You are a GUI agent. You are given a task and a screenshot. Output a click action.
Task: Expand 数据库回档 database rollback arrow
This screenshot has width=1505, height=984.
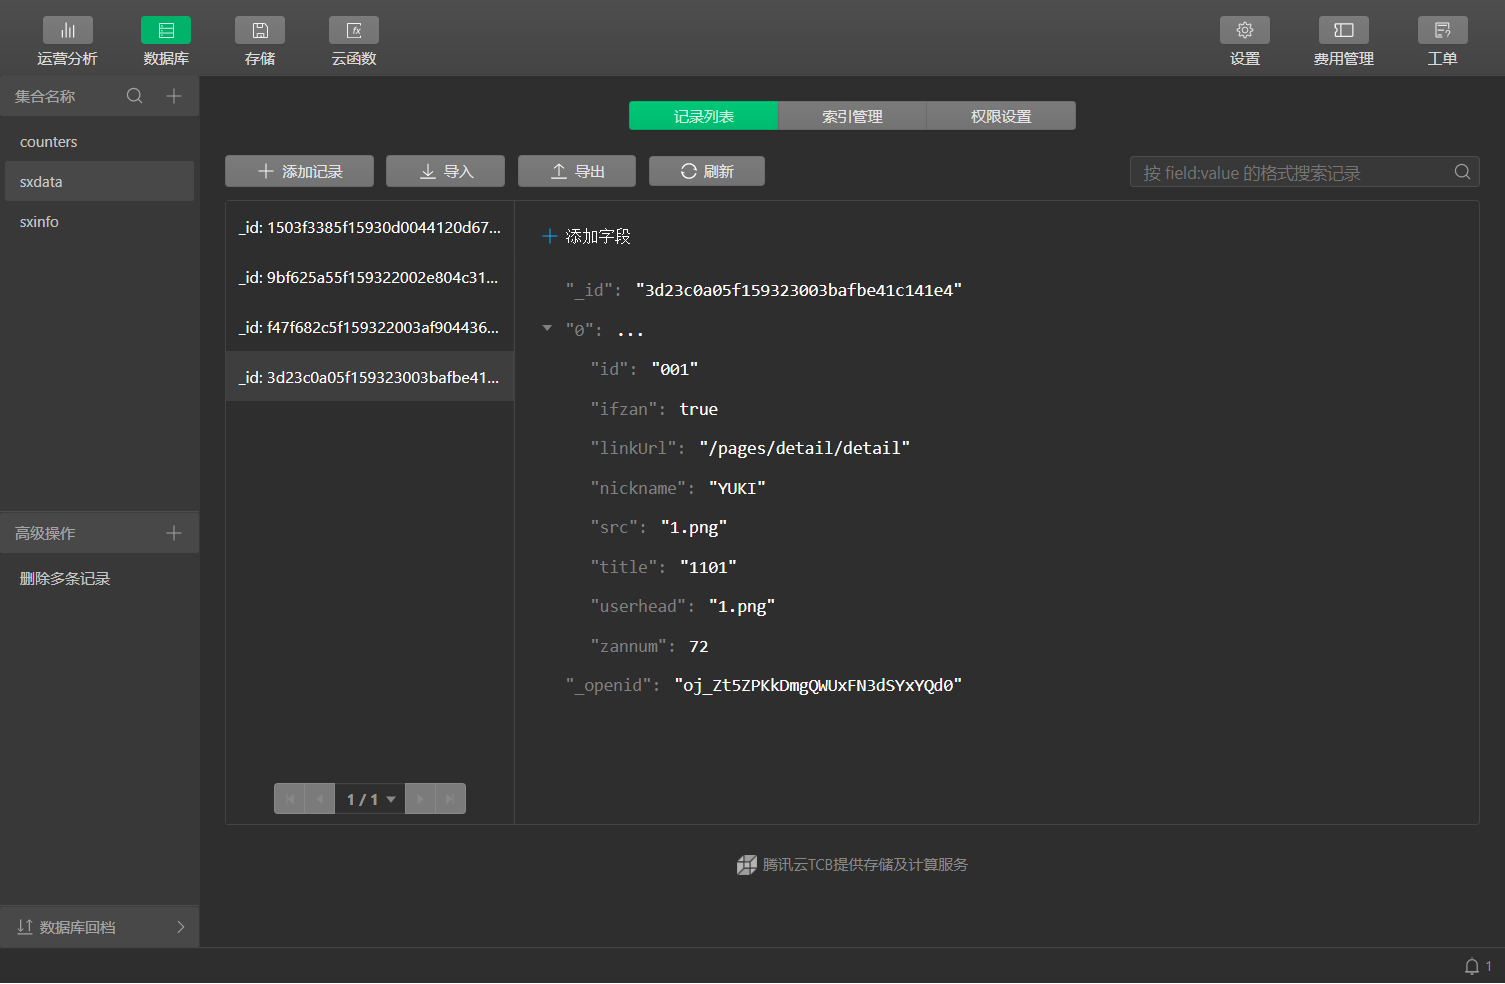(181, 927)
